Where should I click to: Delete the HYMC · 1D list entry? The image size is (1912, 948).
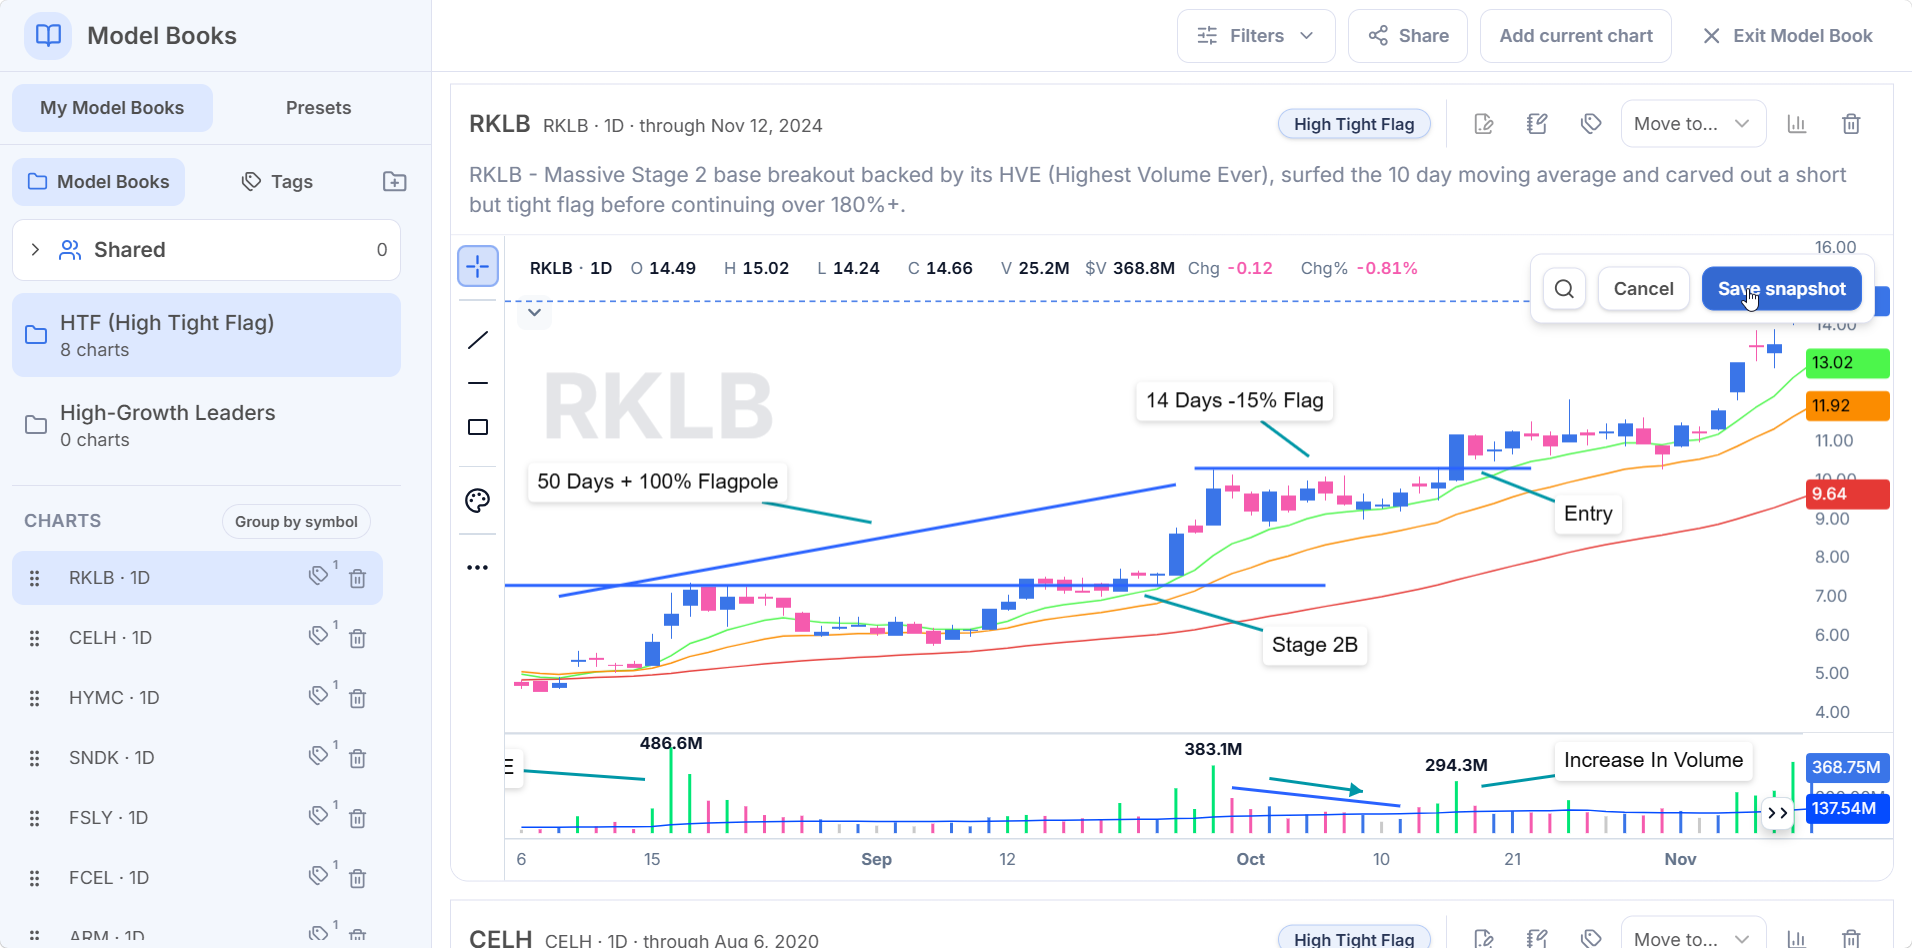[357, 698]
